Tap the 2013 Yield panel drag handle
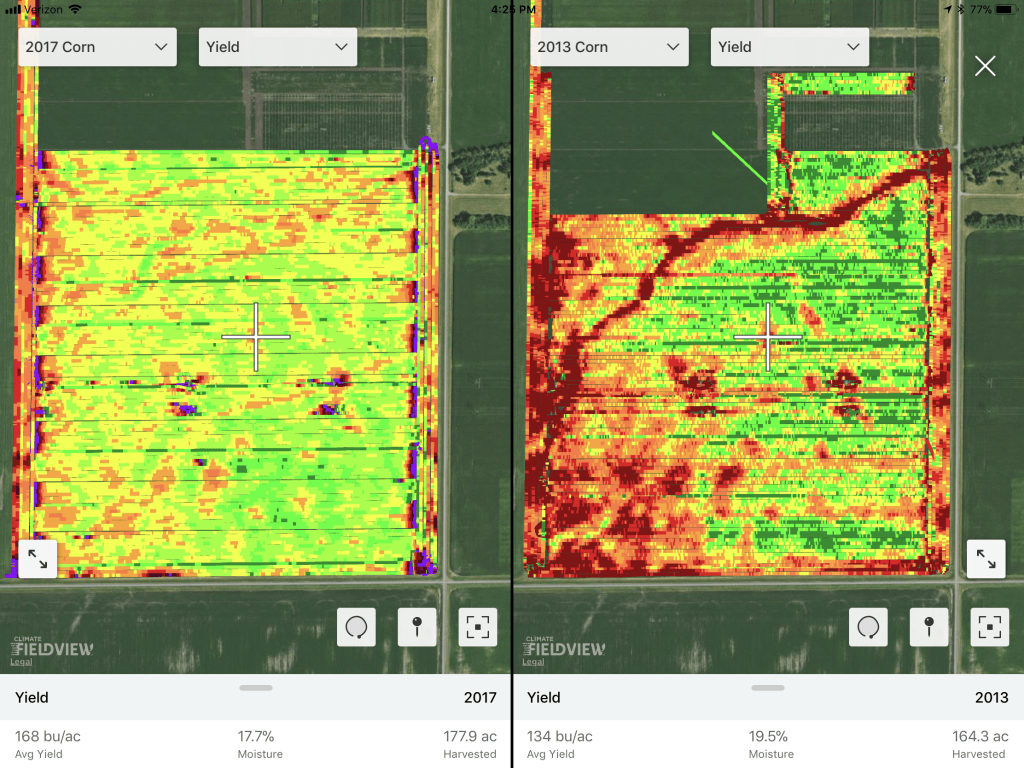1024x768 pixels. (768, 688)
